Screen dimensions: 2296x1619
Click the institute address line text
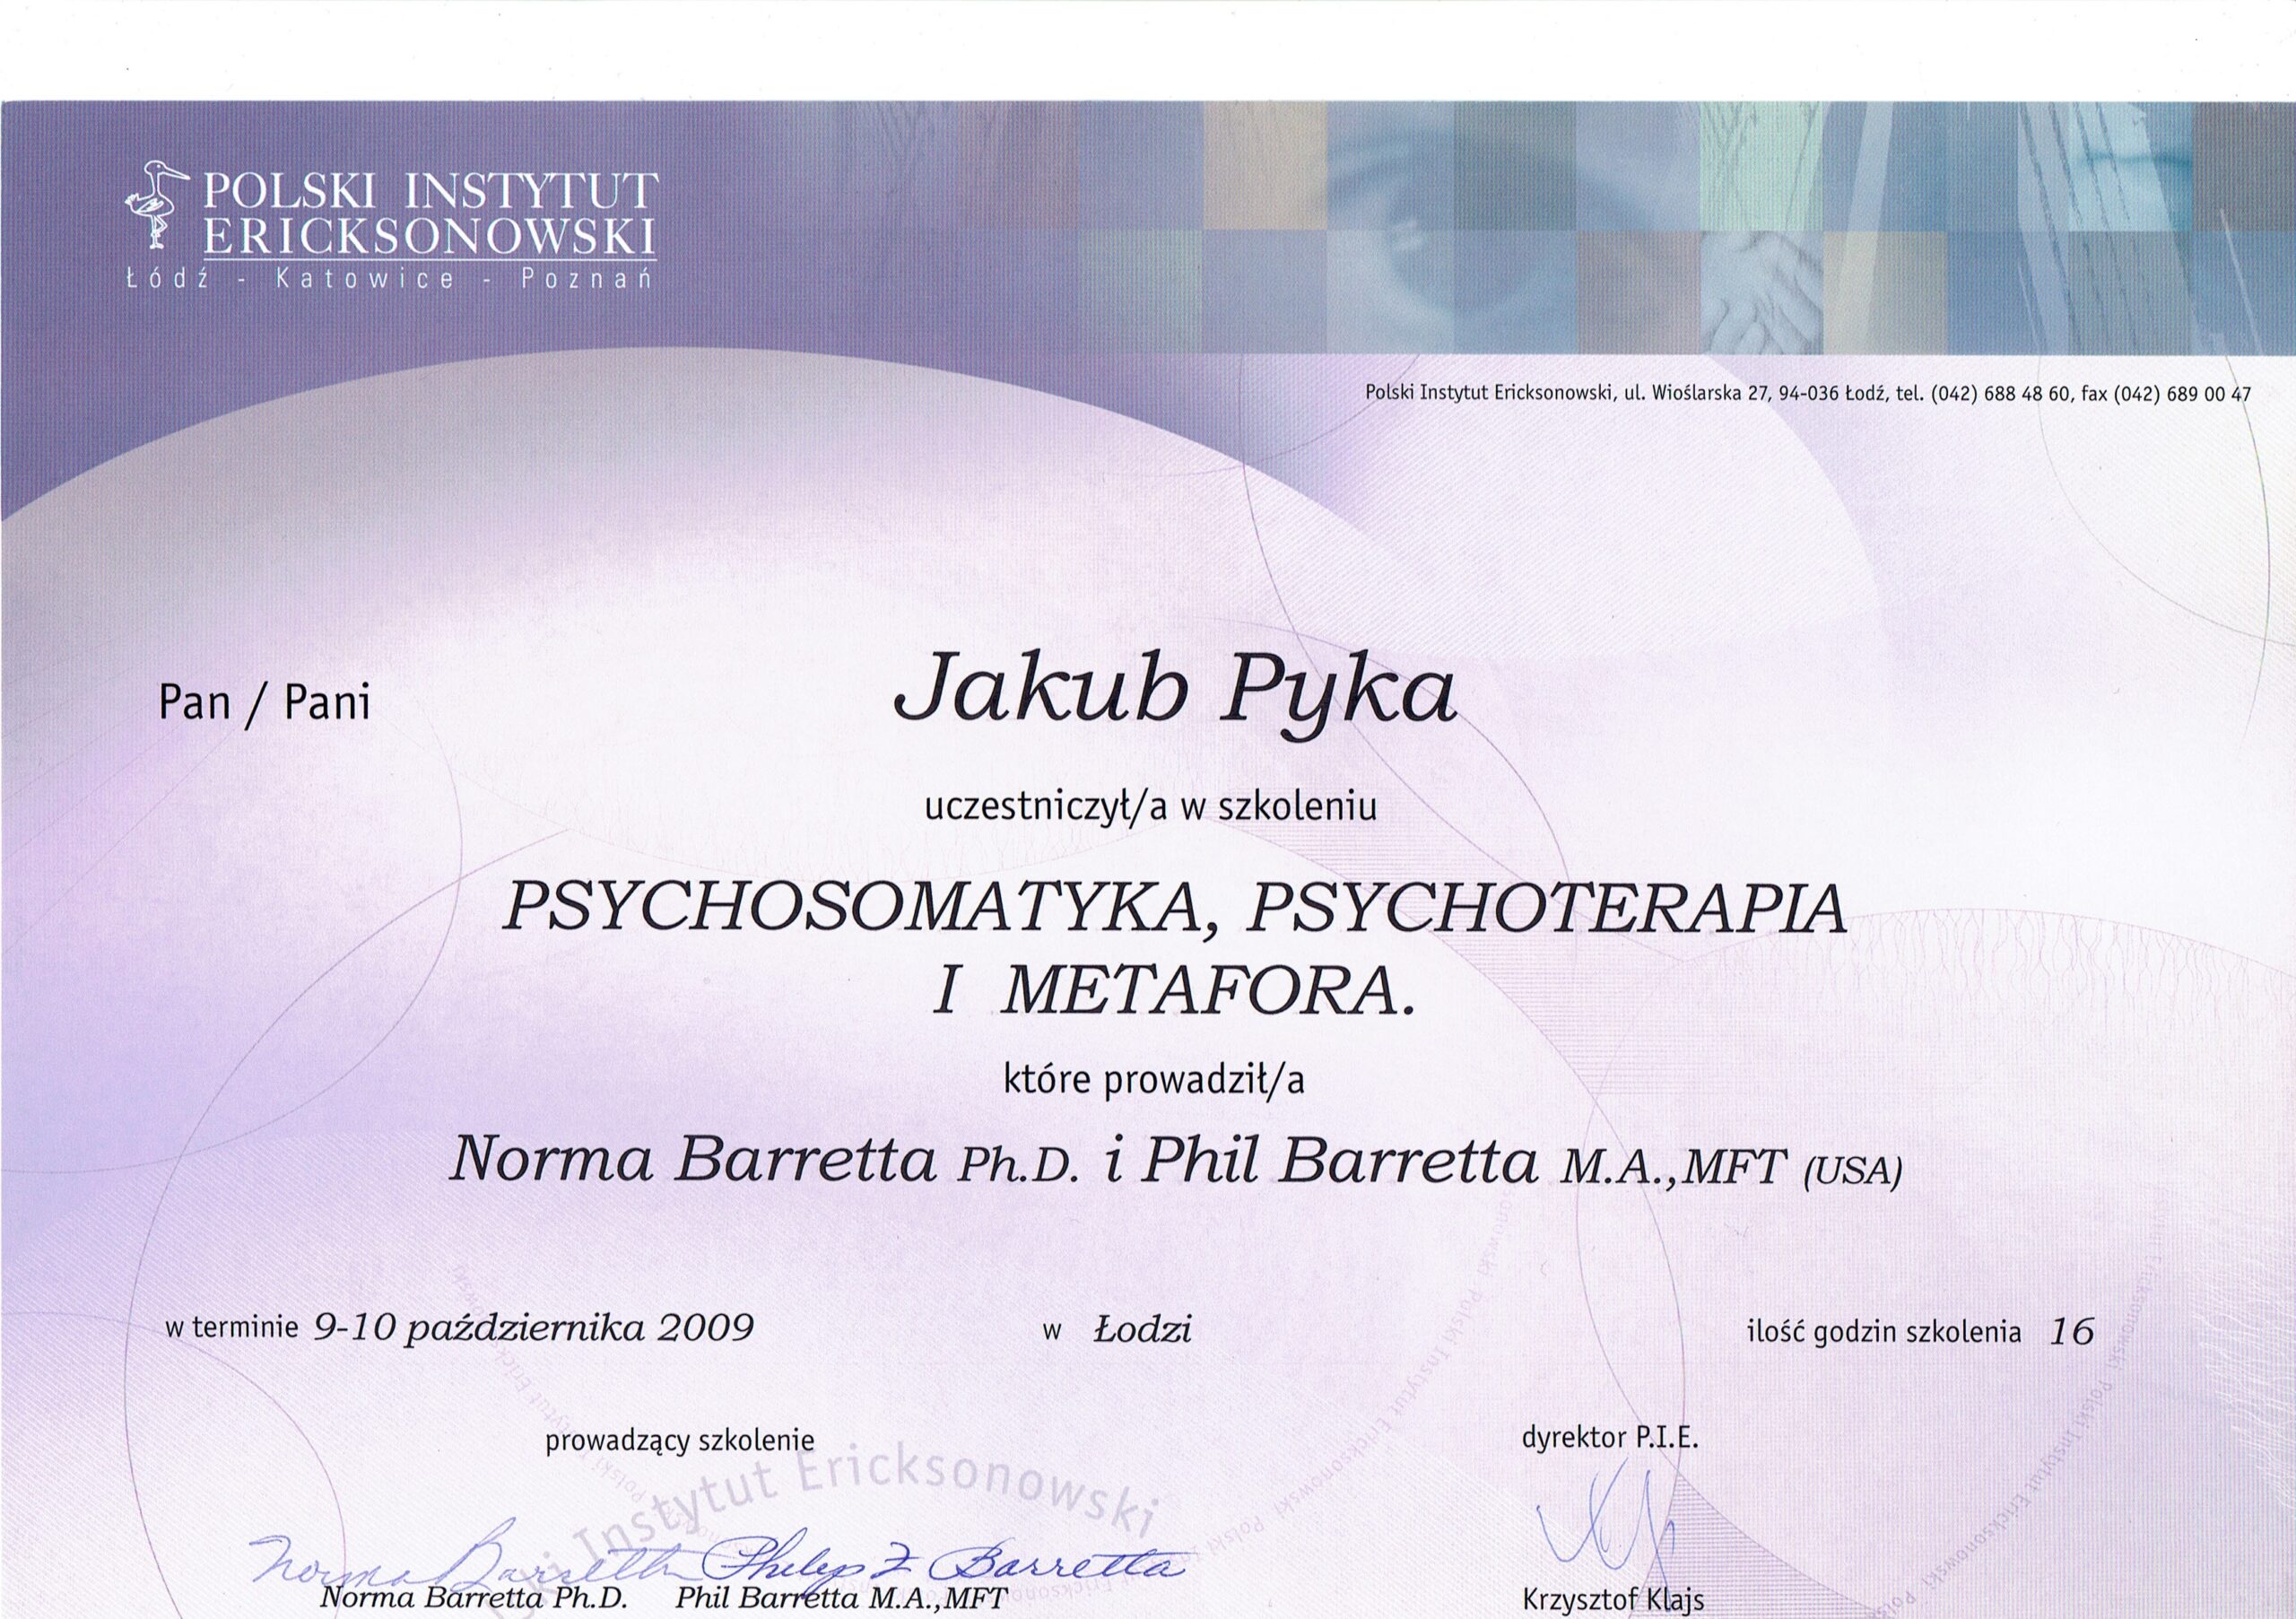pyautogui.click(x=1807, y=394)
